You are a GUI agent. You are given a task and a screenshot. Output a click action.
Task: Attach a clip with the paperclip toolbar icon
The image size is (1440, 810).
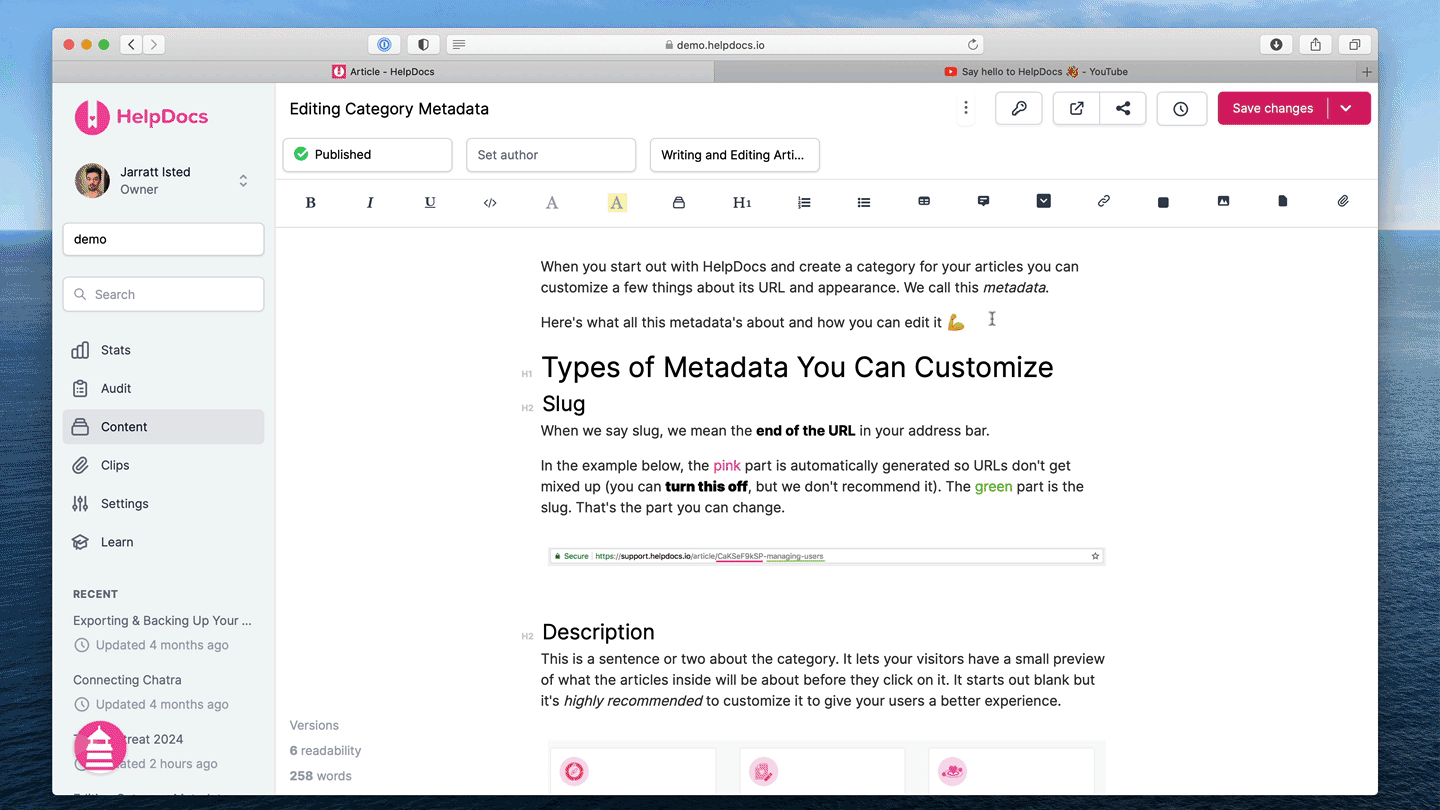(x=1343, y=201)
